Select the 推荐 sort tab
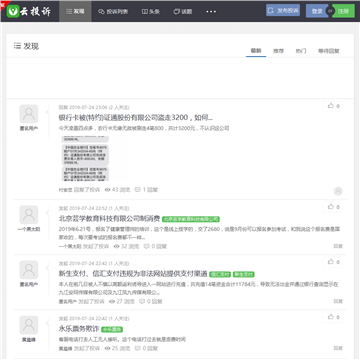The image size is (360, 360). (278, 51)
